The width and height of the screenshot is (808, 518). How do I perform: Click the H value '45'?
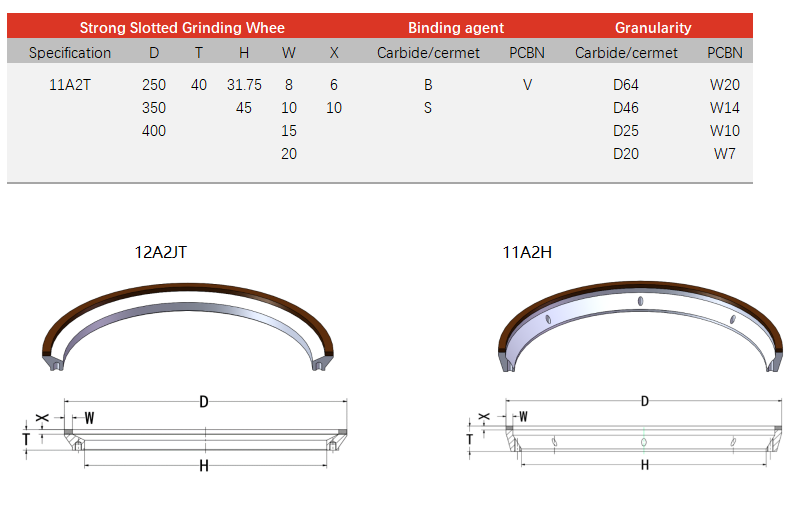tap(244, 108)
